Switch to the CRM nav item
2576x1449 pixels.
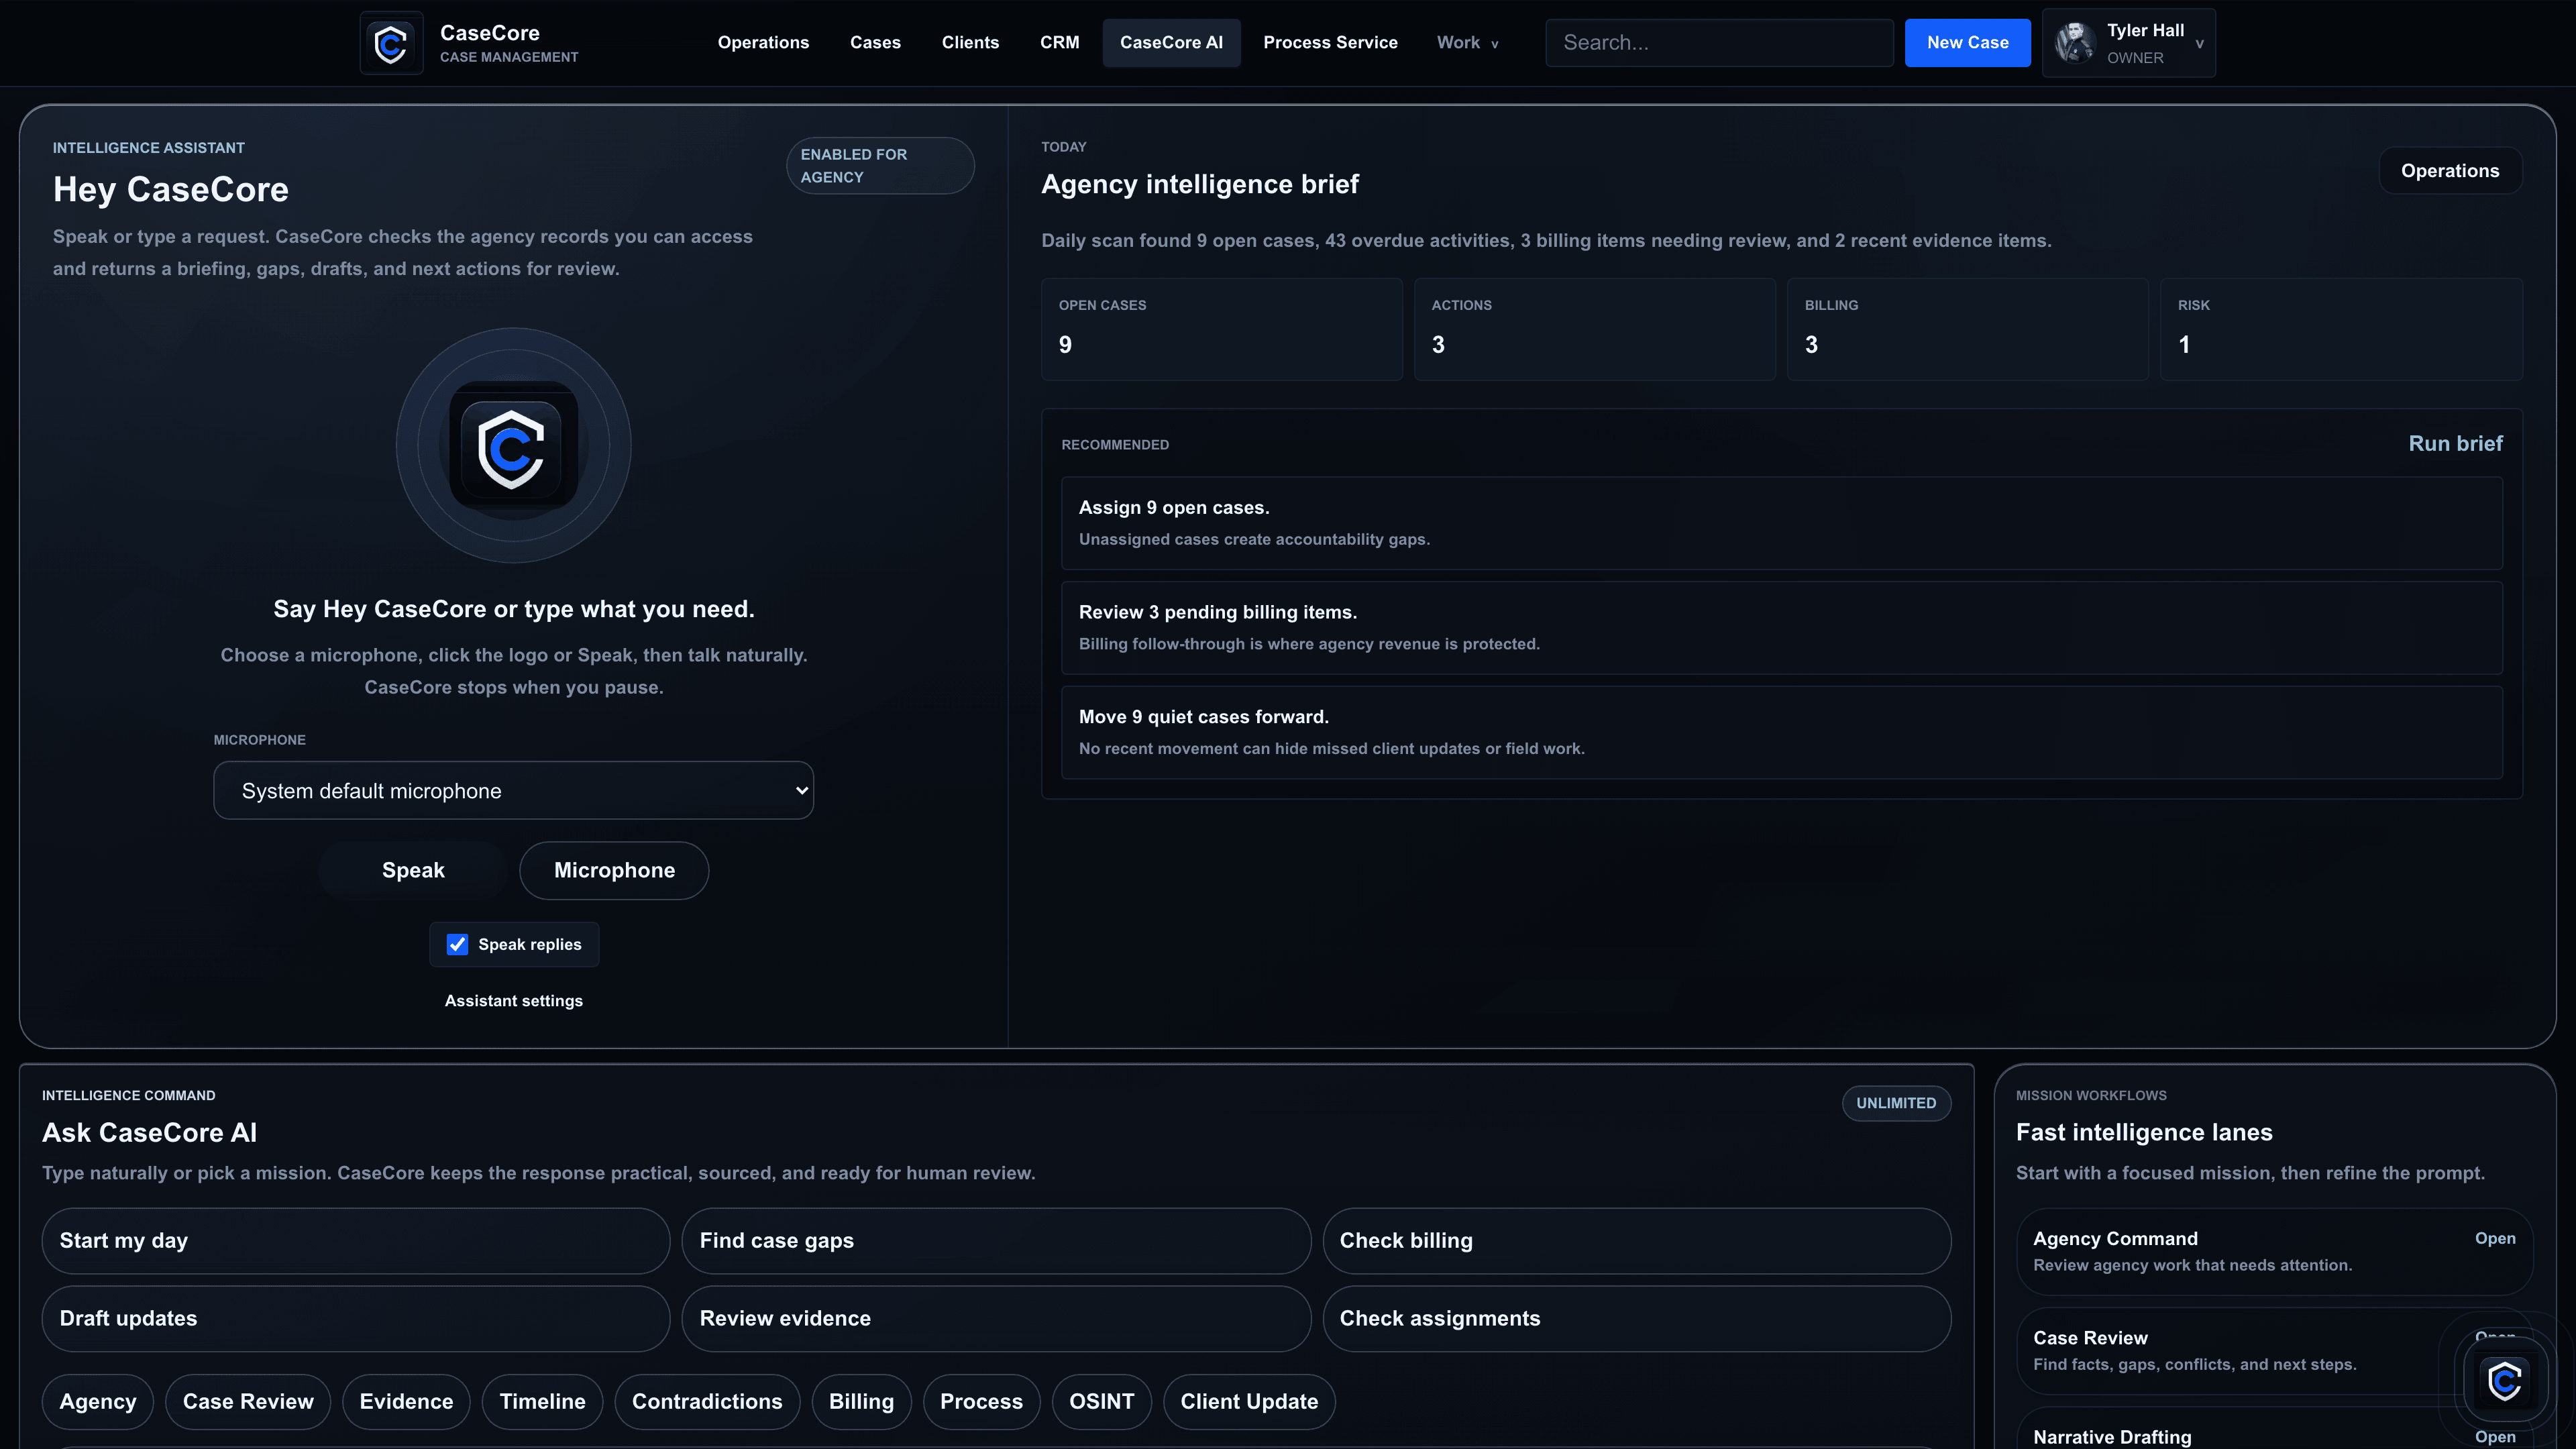[x=1059, y=43]
